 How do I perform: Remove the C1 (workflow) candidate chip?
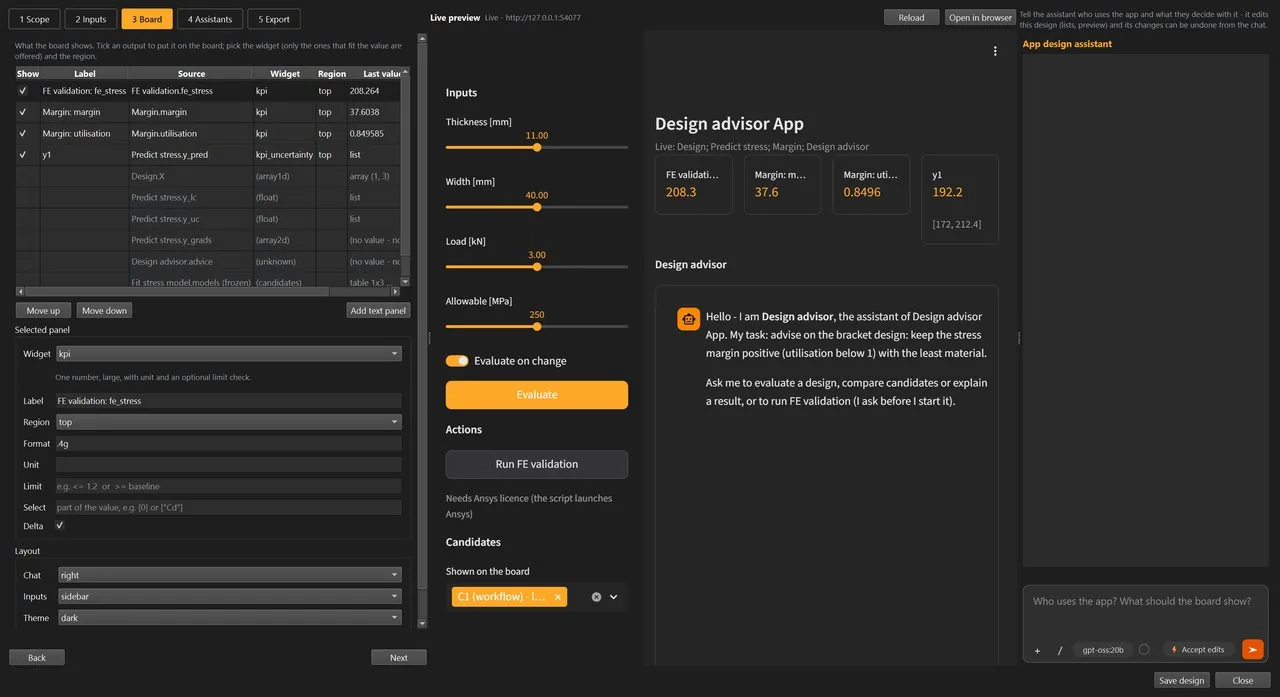[558, 597]
